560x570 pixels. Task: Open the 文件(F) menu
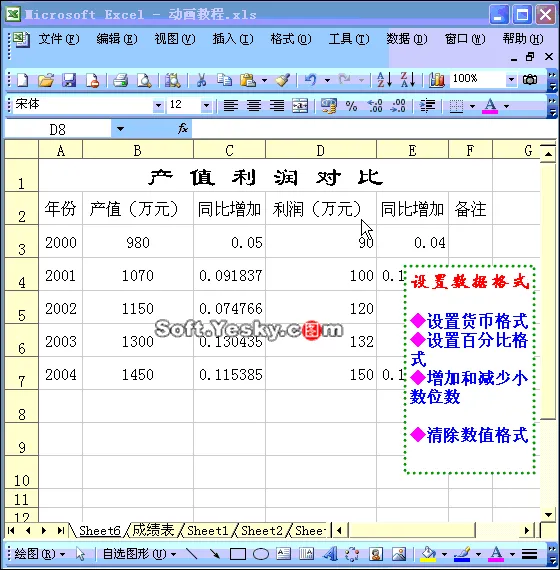(59, 39)
